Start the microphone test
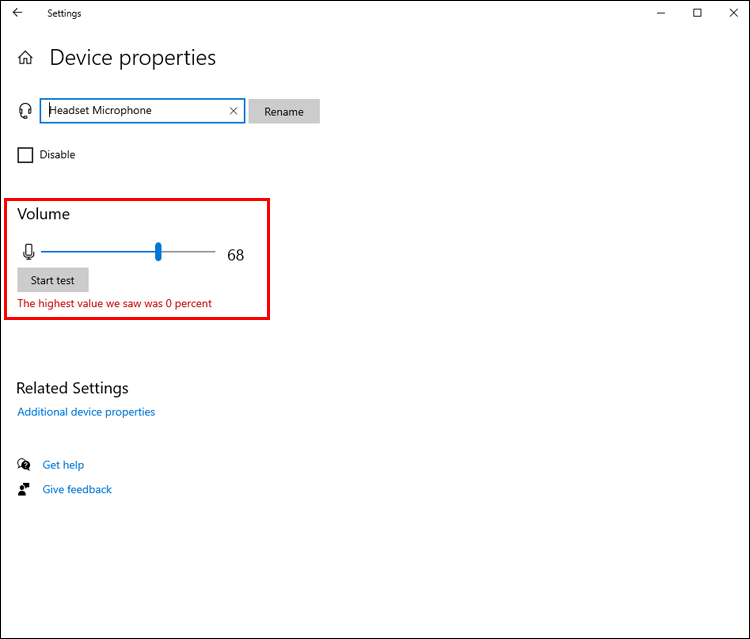750x639 pixels. tap(53, 280)
